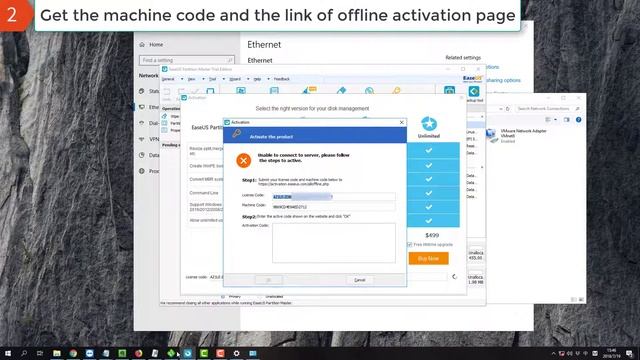The width and height of the screenshot is (640, 360).
Task: Click the Unlimited edition star icon
Action: (429, 124)
